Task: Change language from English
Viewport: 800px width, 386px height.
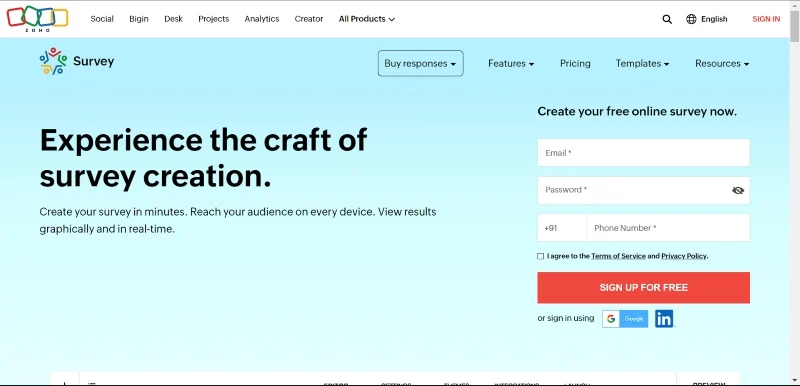Action: coord(714,19)
